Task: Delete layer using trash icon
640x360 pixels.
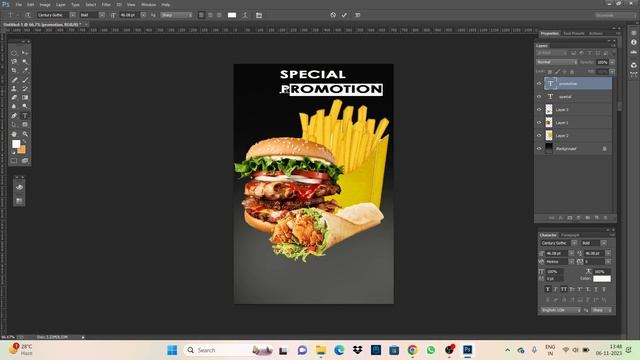Action: pyautogui.click(x=605, y=218)
